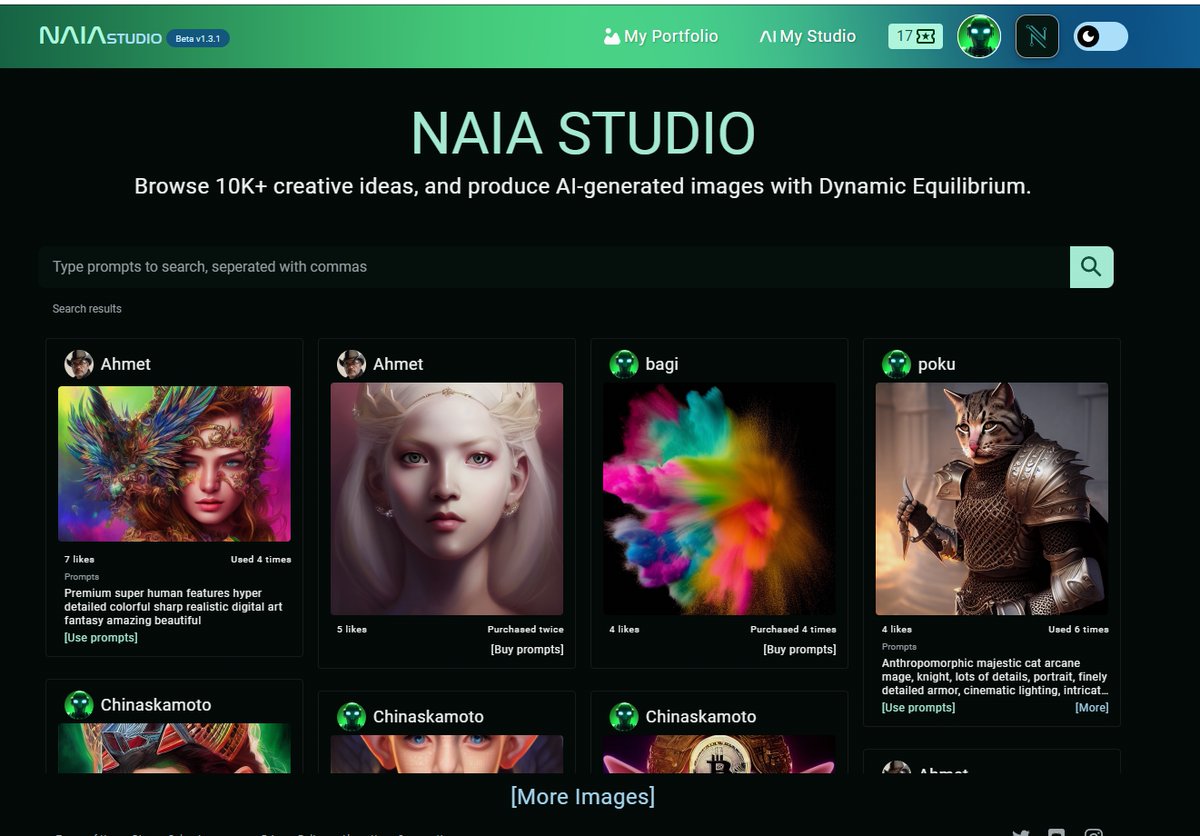Open AI My Studio page

[x=807, y=36]
